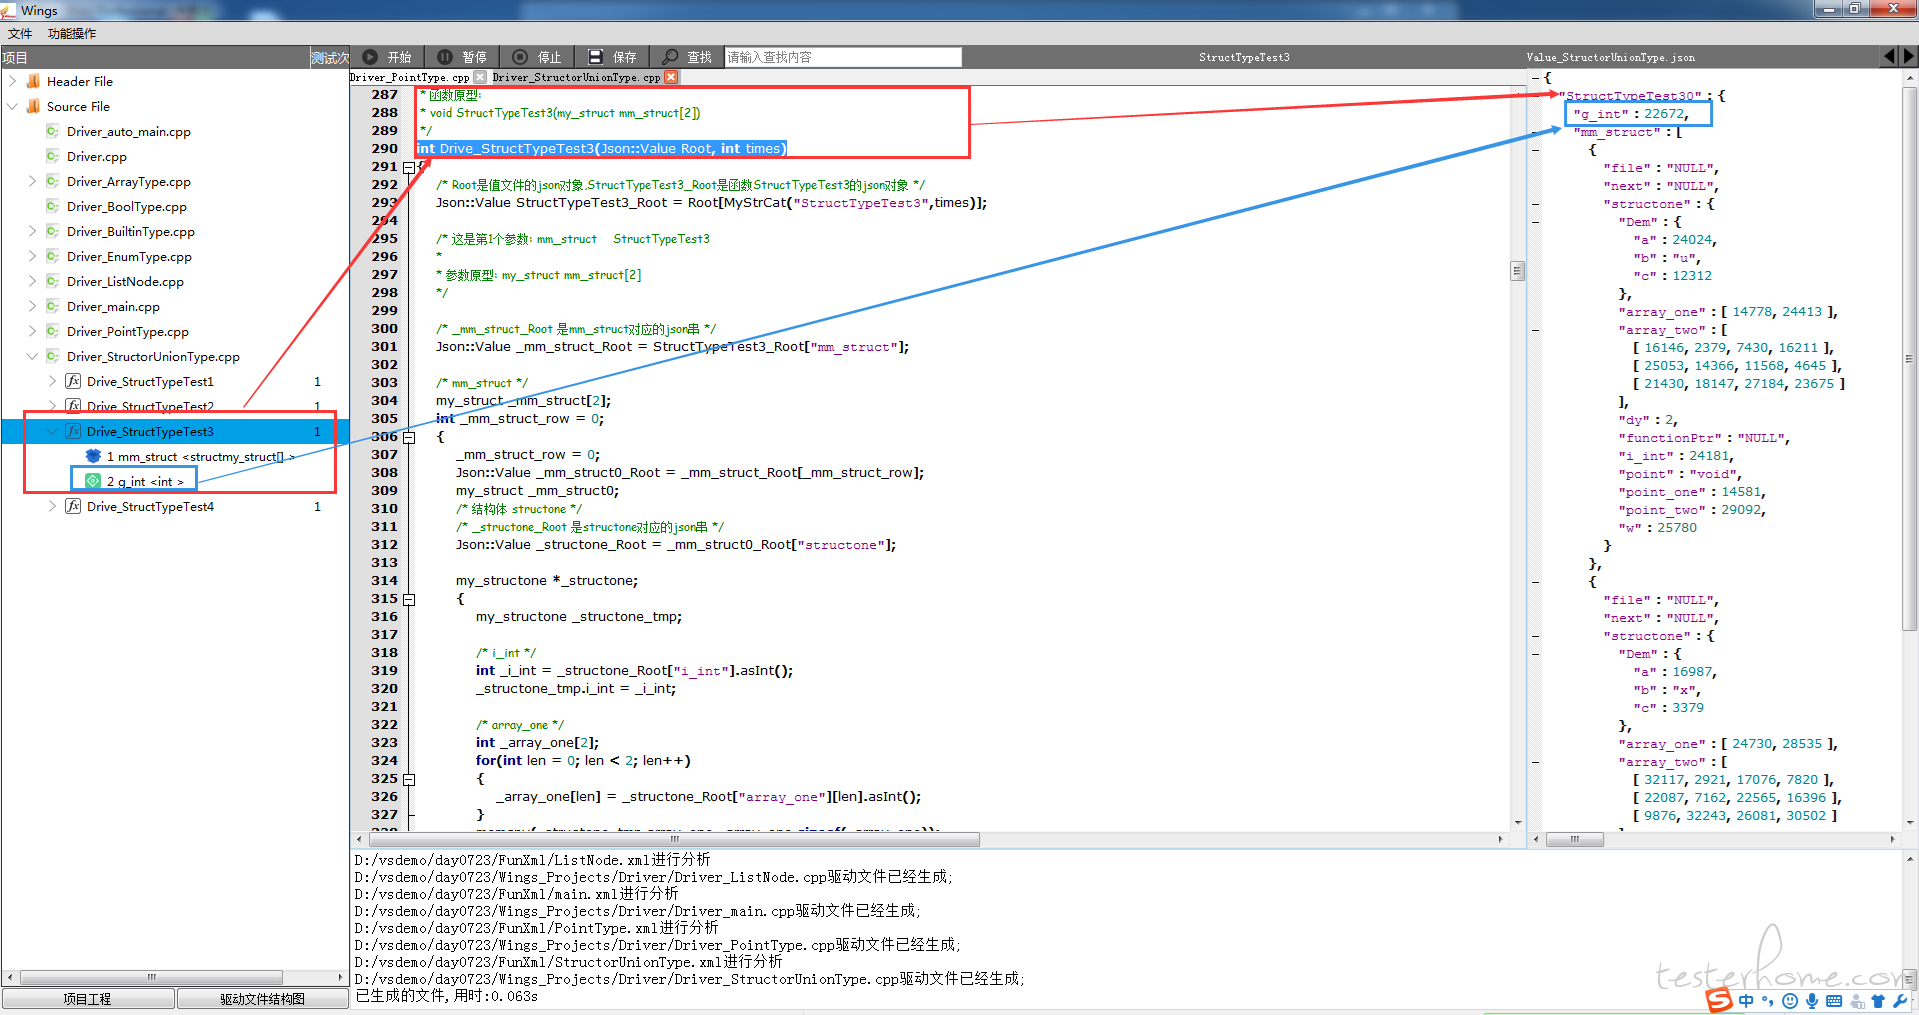Click the Wings application logo icon
Screen dimensions: 1919x1015
(x=8, y=10)
